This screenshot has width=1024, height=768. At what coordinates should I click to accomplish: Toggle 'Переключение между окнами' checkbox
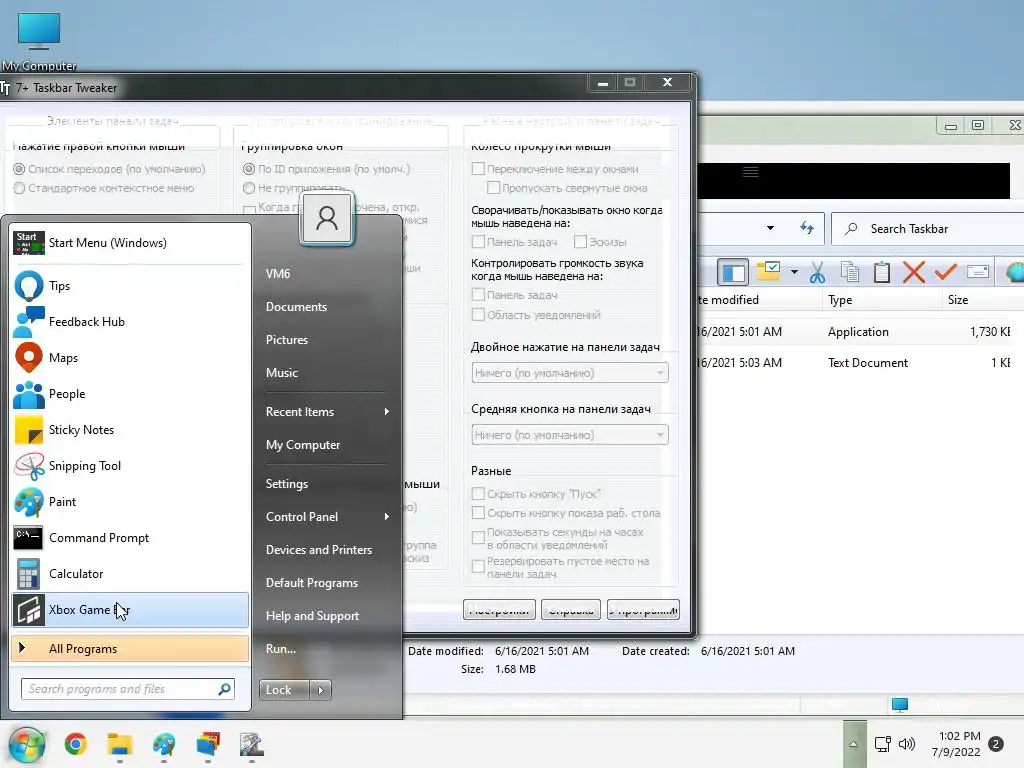click(x=478, y=169)
